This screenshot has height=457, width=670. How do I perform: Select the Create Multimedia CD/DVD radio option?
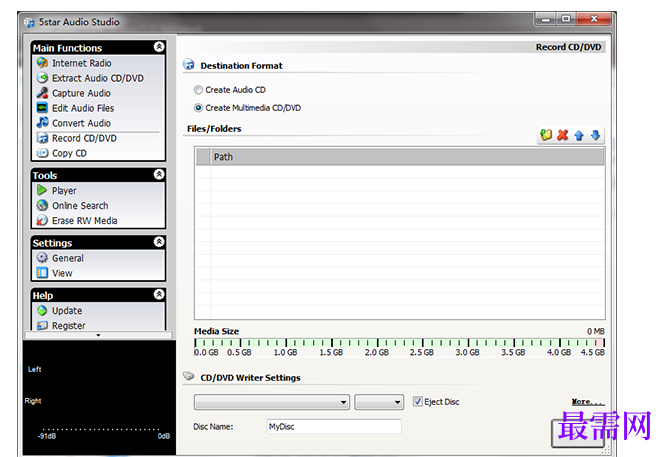198,108
